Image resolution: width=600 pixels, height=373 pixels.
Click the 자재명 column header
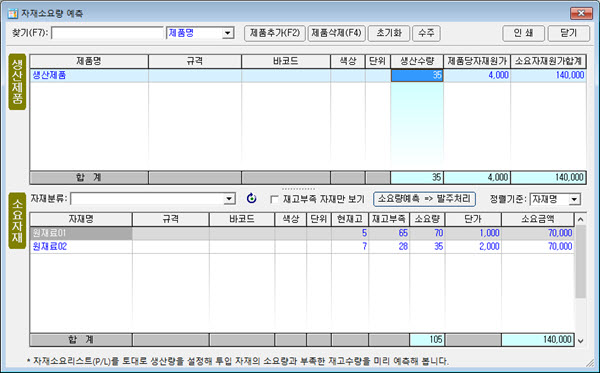81,219
